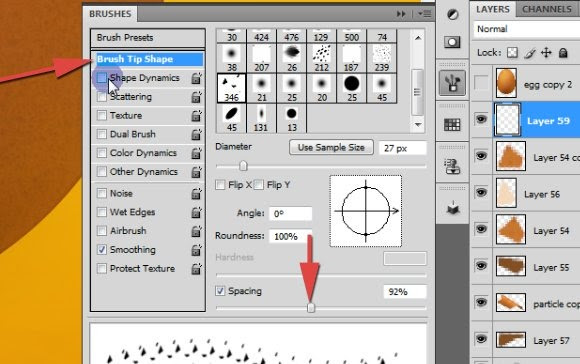Select the 212 scatter brush thumbnail
This screenshot has height=364, width=580.
click(321, 58)
